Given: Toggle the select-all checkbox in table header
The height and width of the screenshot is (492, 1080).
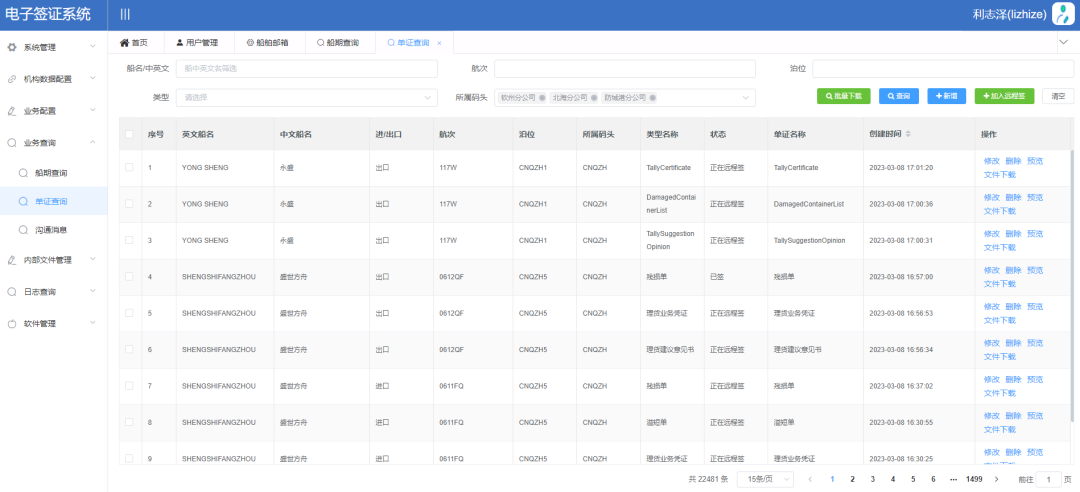Looking at the screenshot, I should click(x=129, y=134).
